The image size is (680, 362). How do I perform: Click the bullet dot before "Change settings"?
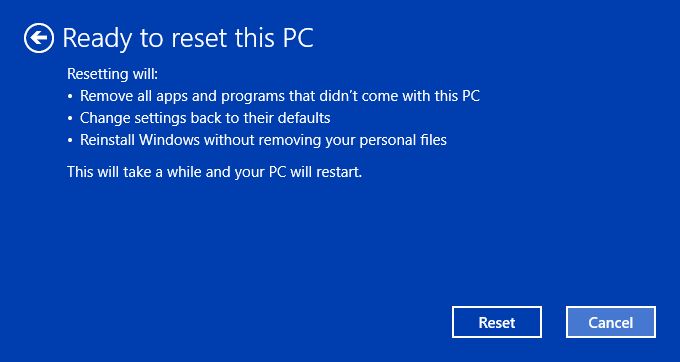point(71,119)
